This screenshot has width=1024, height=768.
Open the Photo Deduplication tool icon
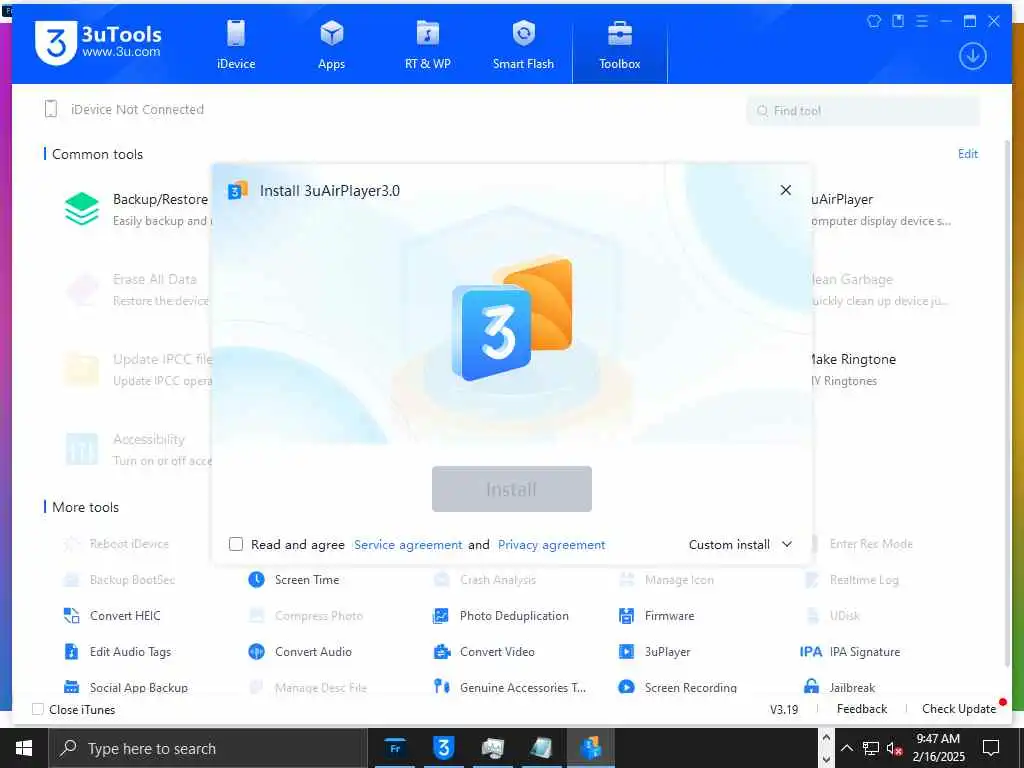point(441,615)
